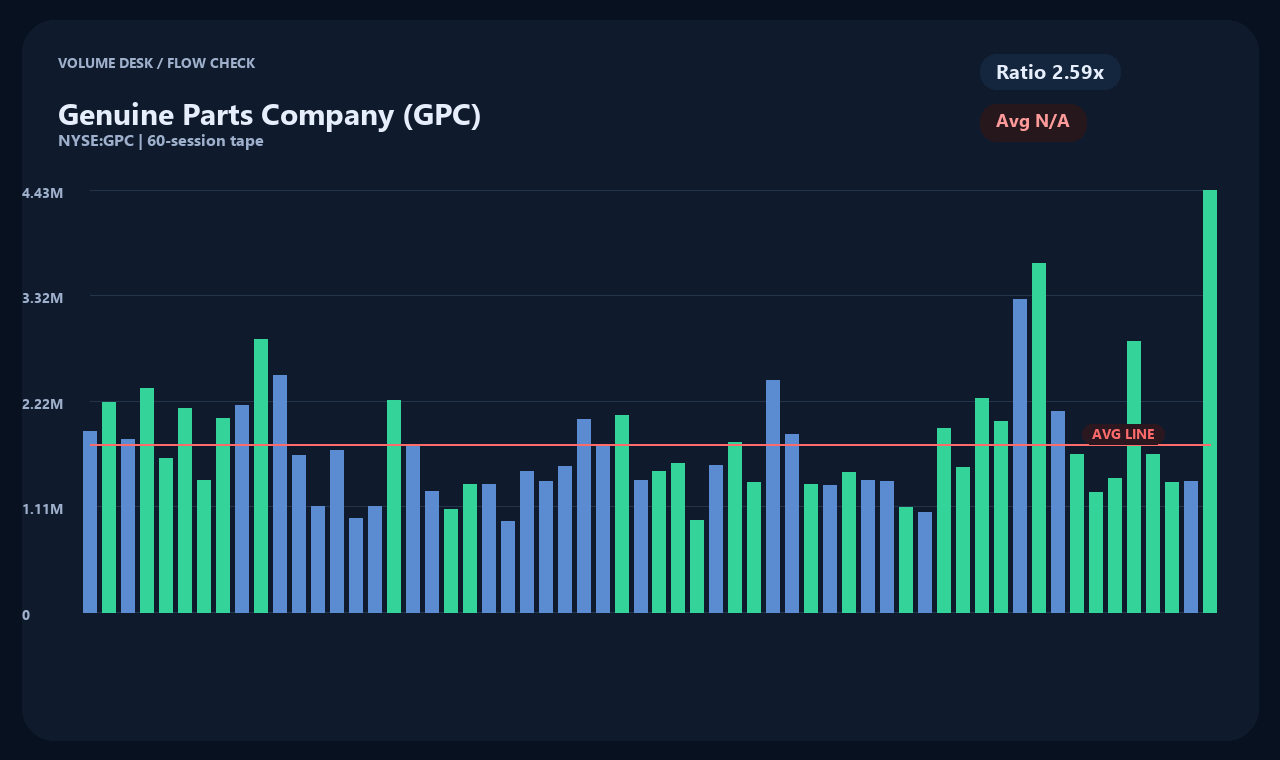Click the 2.22M axis label

point(43,403)
